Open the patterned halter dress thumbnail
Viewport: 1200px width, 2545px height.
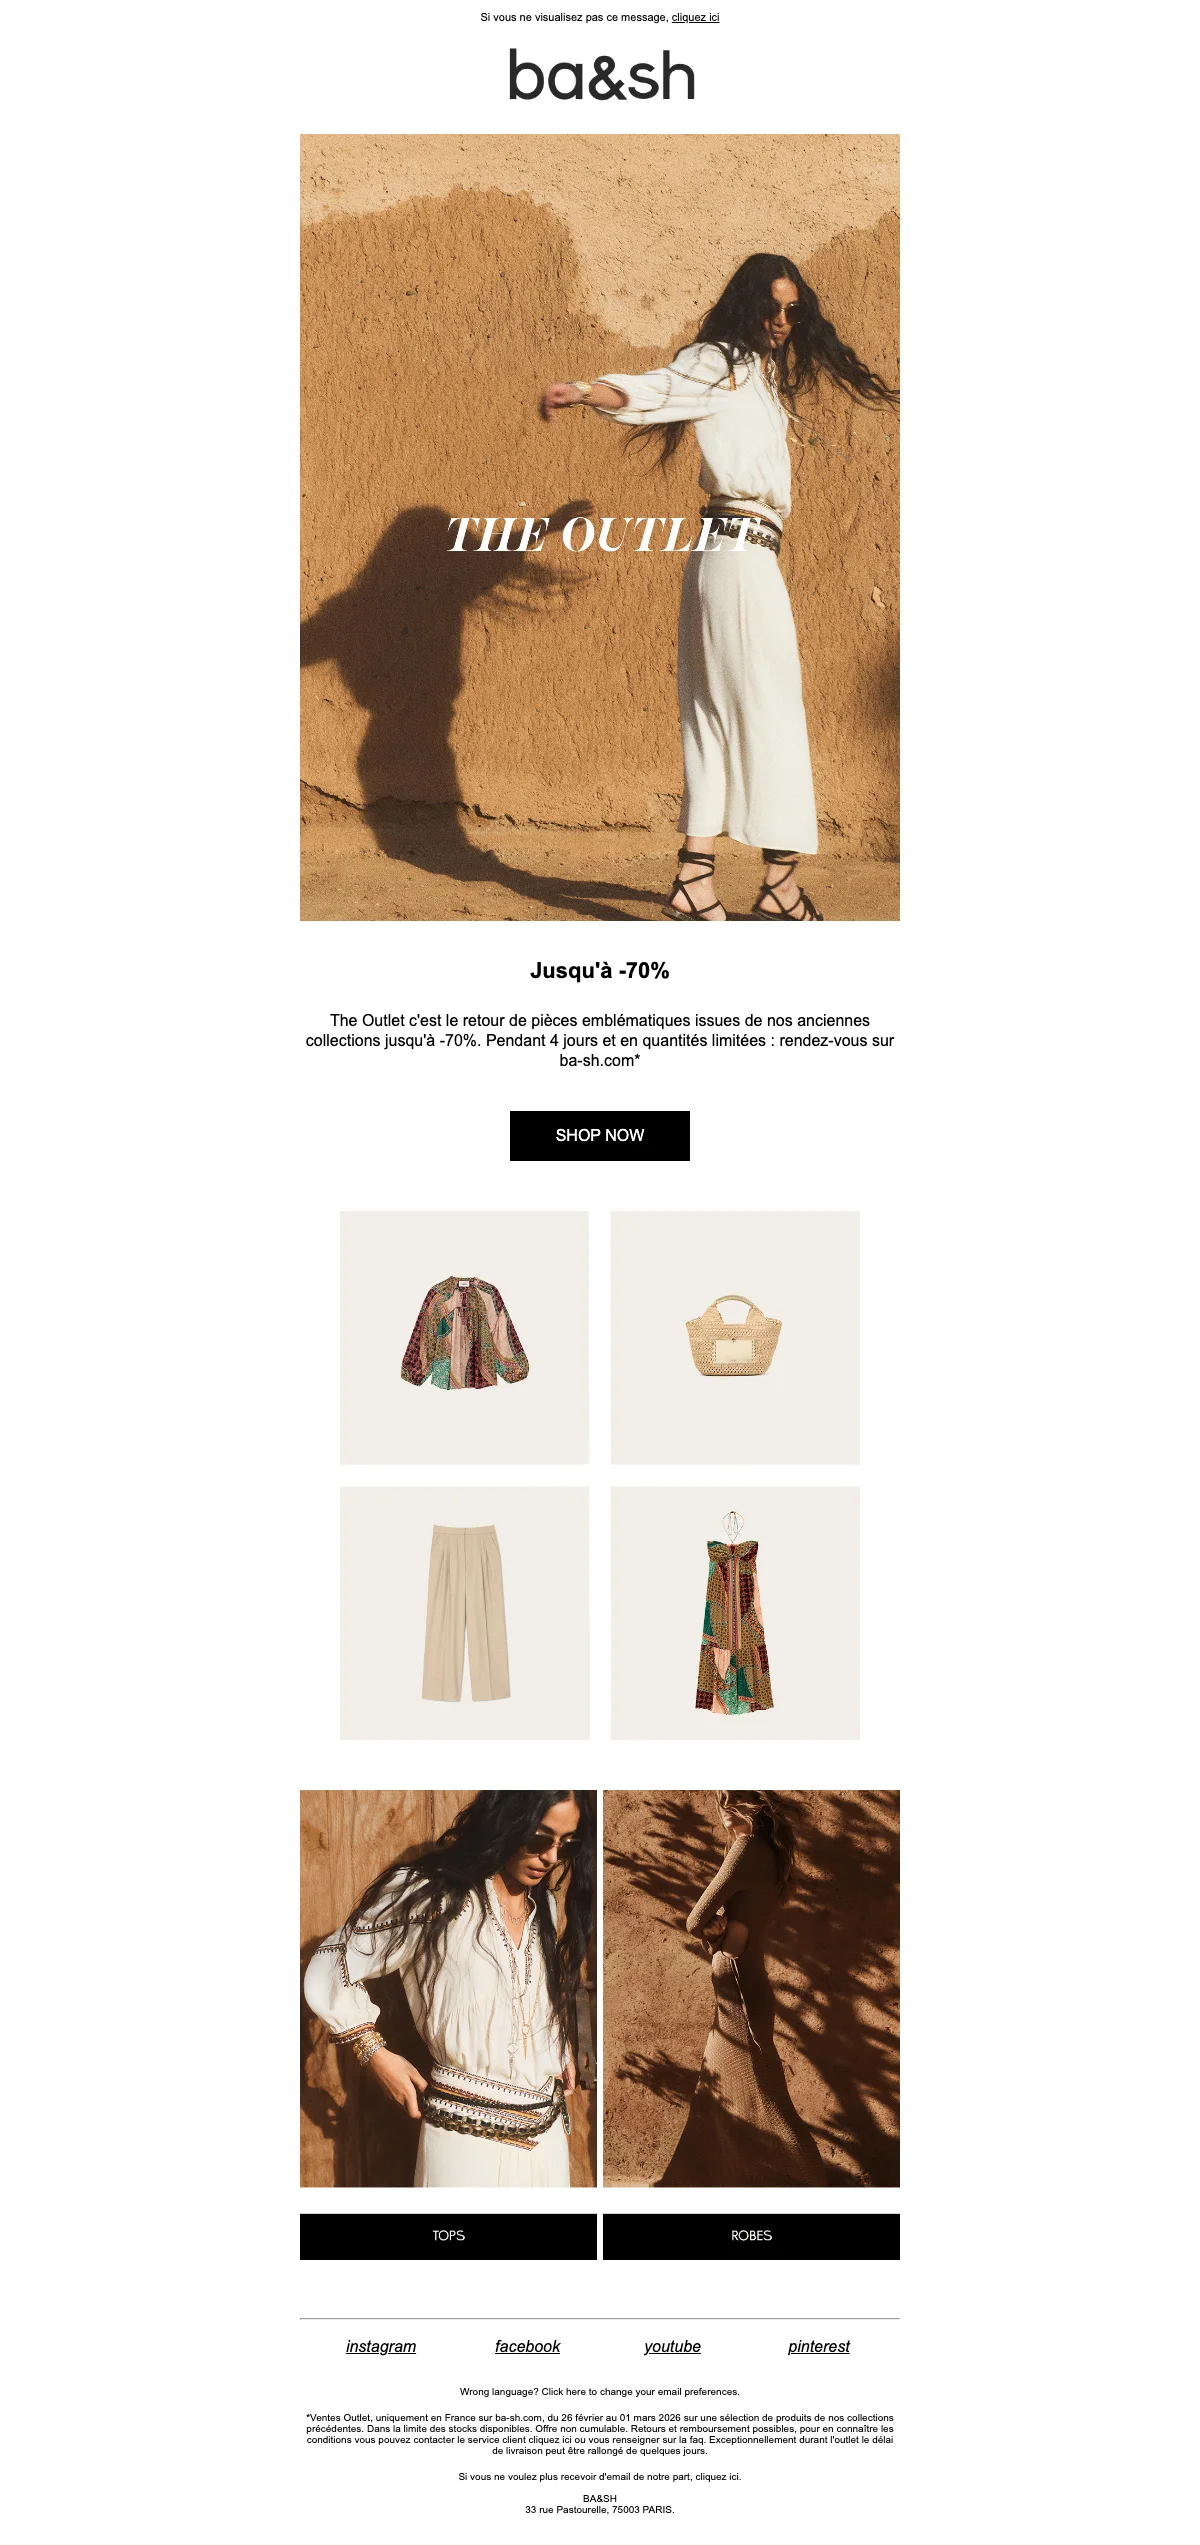pos(735,1612)
